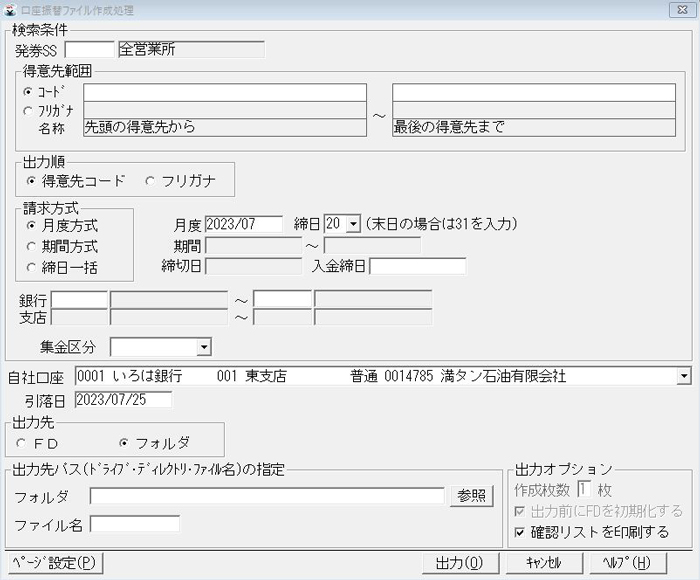This screenshot has height=580, width=700.
Task: Close the 口座振替ファイル作成処理 window
Action: coord(681,10)
